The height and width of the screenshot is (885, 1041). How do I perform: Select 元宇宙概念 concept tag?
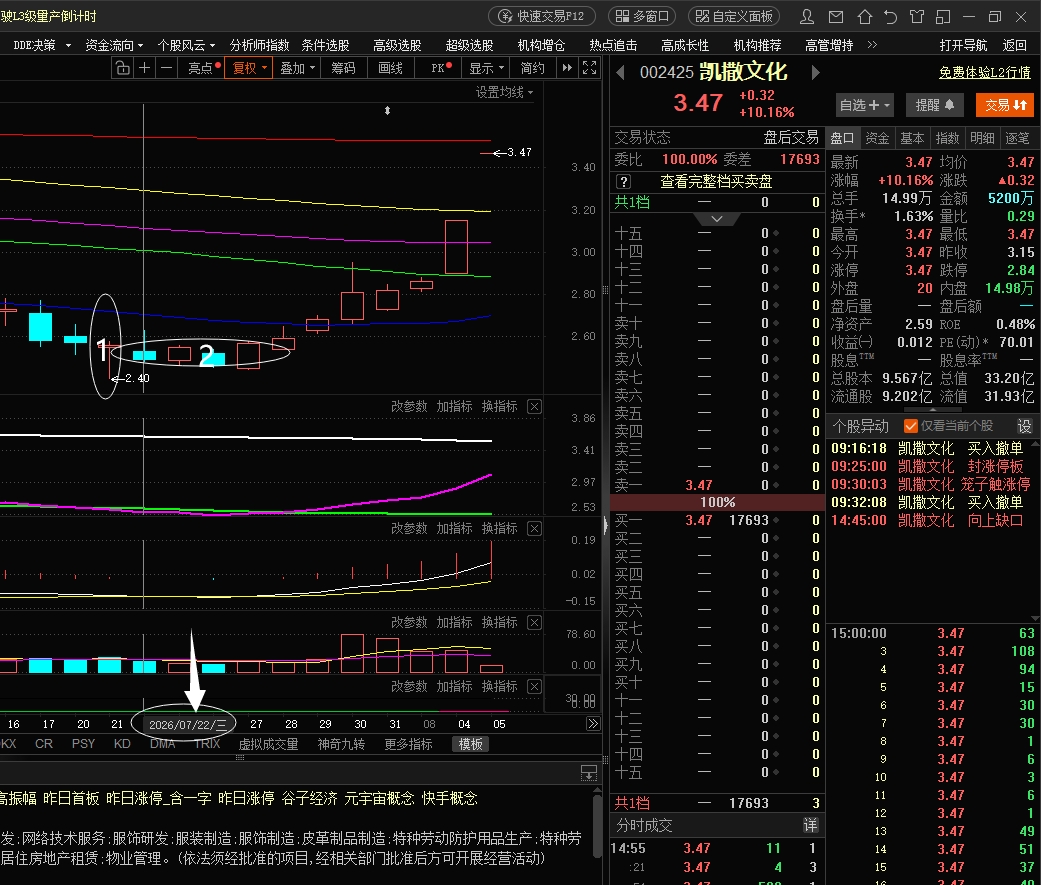click(x=378, y=798)
